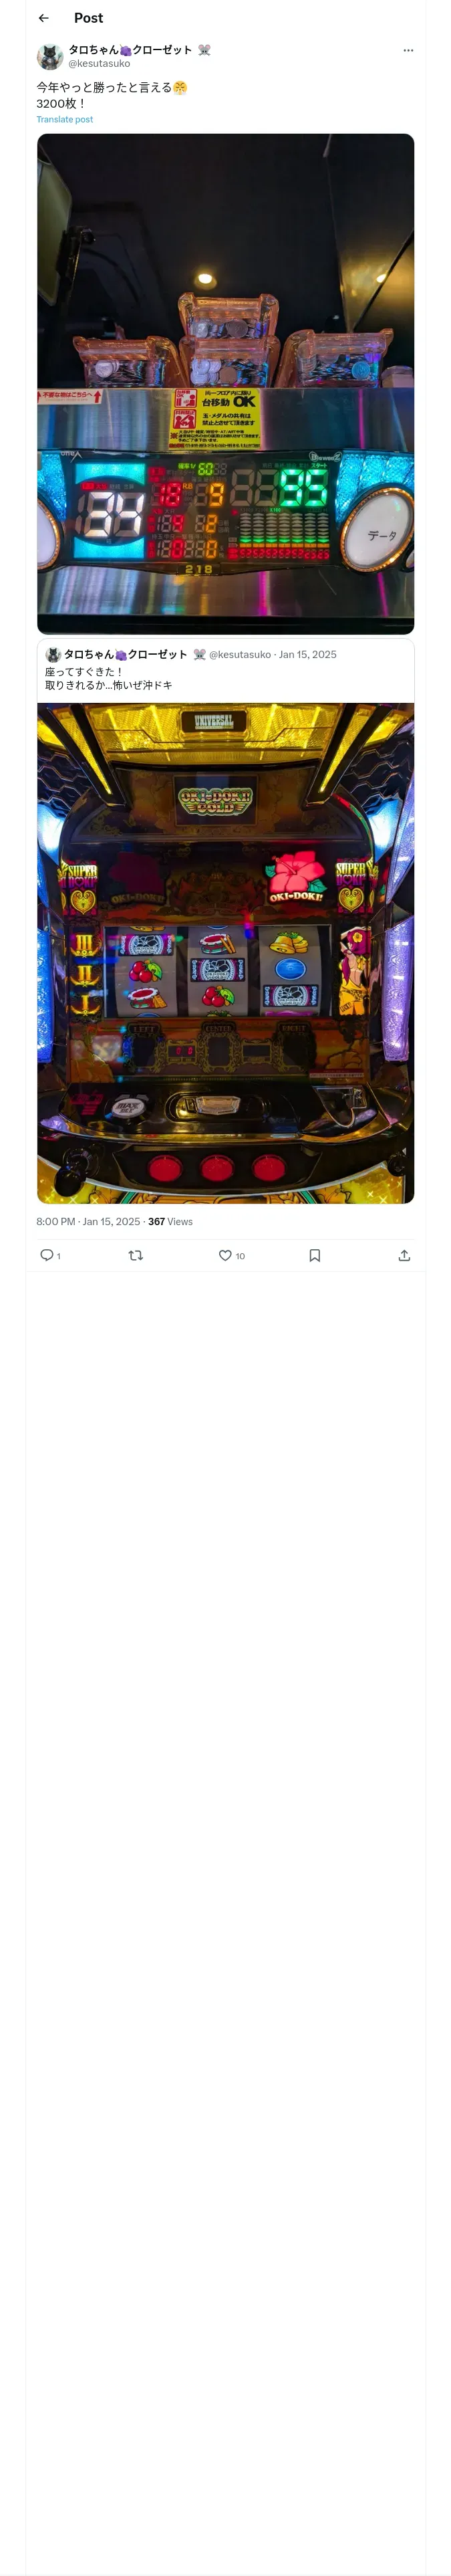This screenshot has height=2576, width=451.
Task: Open the 367 Views count
Action: point(170,1222)
